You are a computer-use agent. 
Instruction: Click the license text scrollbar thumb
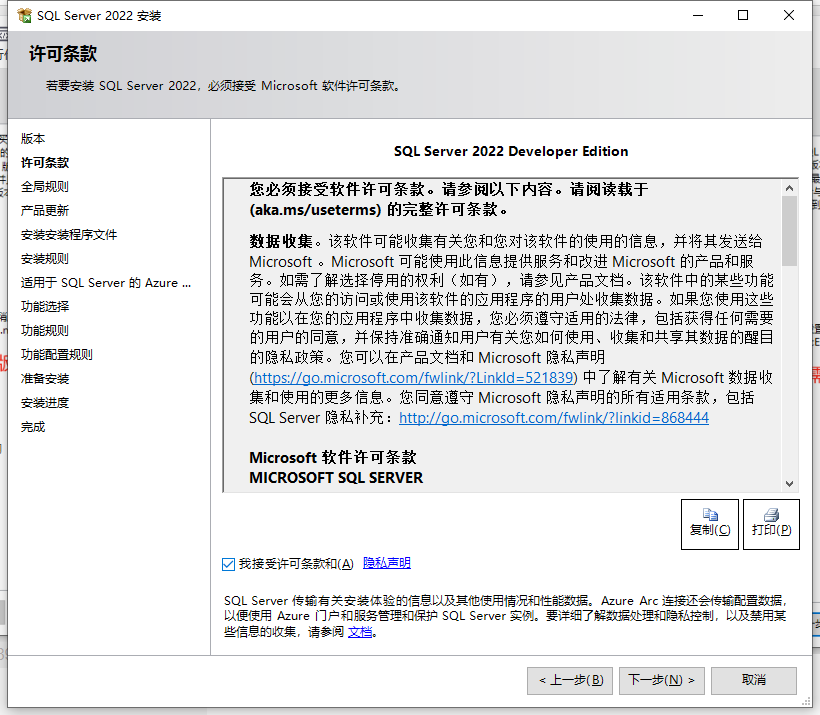coord(789,231)
